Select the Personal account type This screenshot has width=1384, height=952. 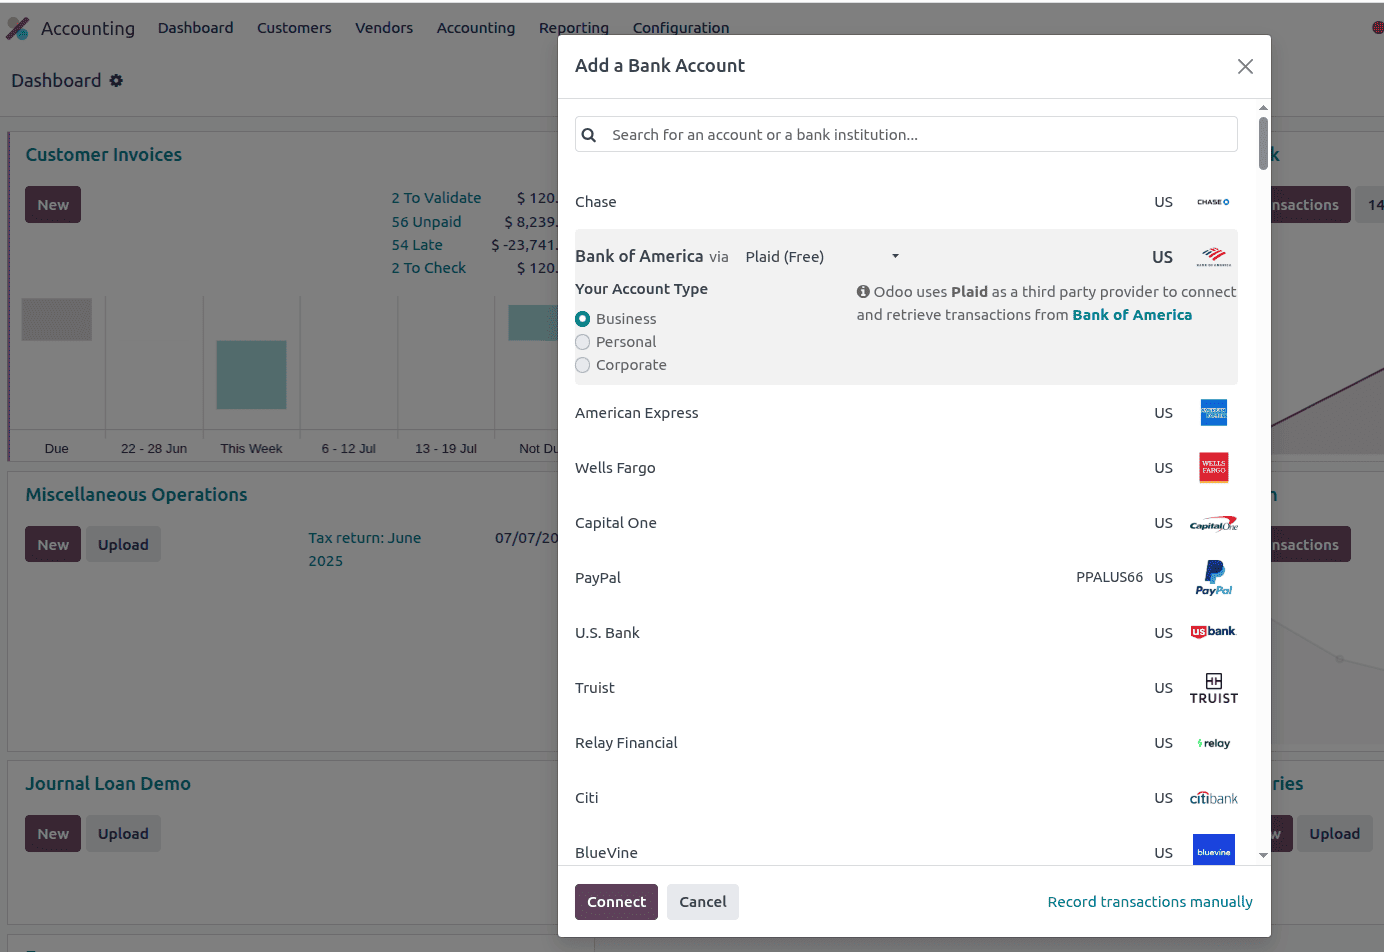point(583,342)
